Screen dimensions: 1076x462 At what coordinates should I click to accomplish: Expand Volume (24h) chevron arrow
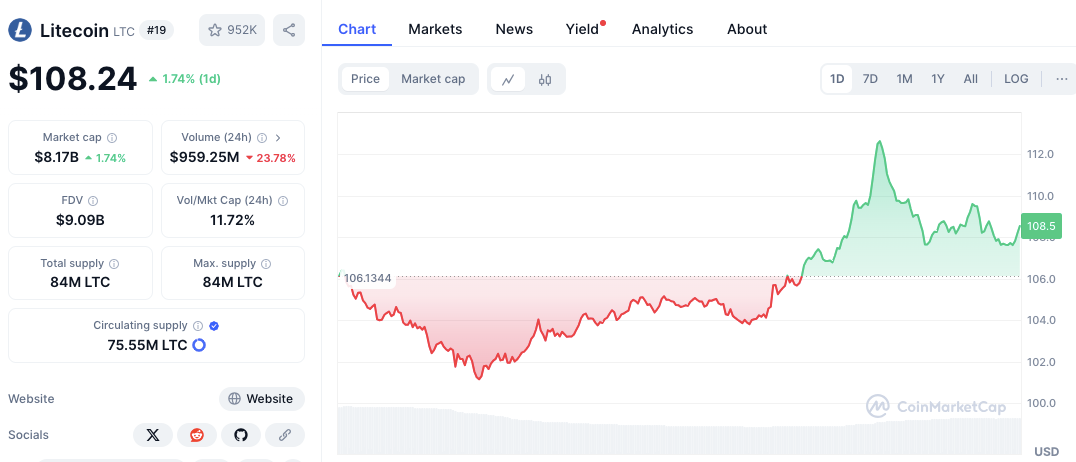pos(278,138)
